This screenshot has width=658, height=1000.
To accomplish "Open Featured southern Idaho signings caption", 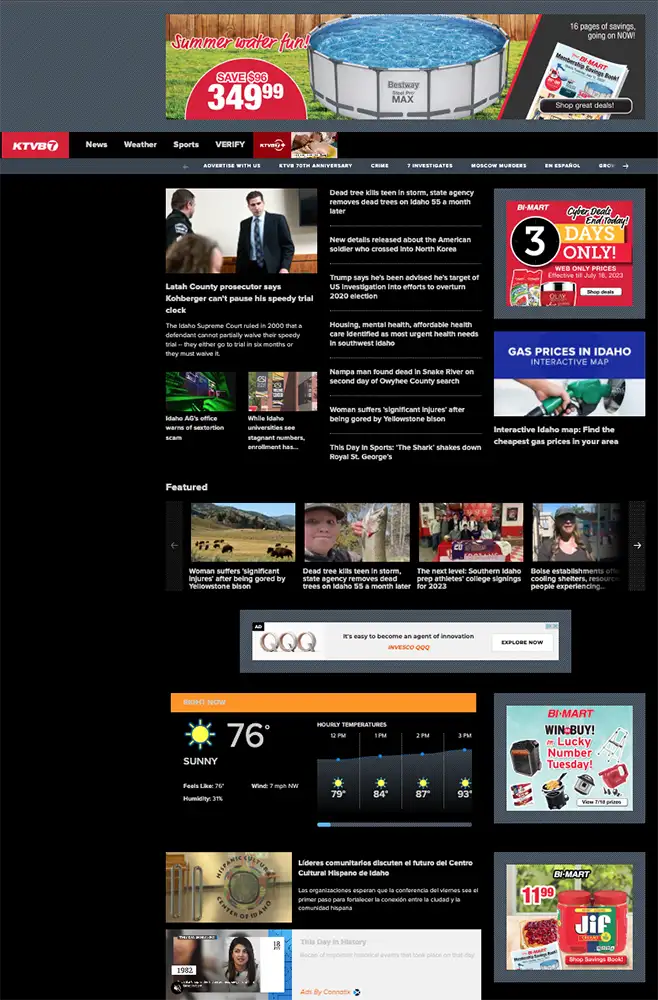I will click(x=469, y=578).
